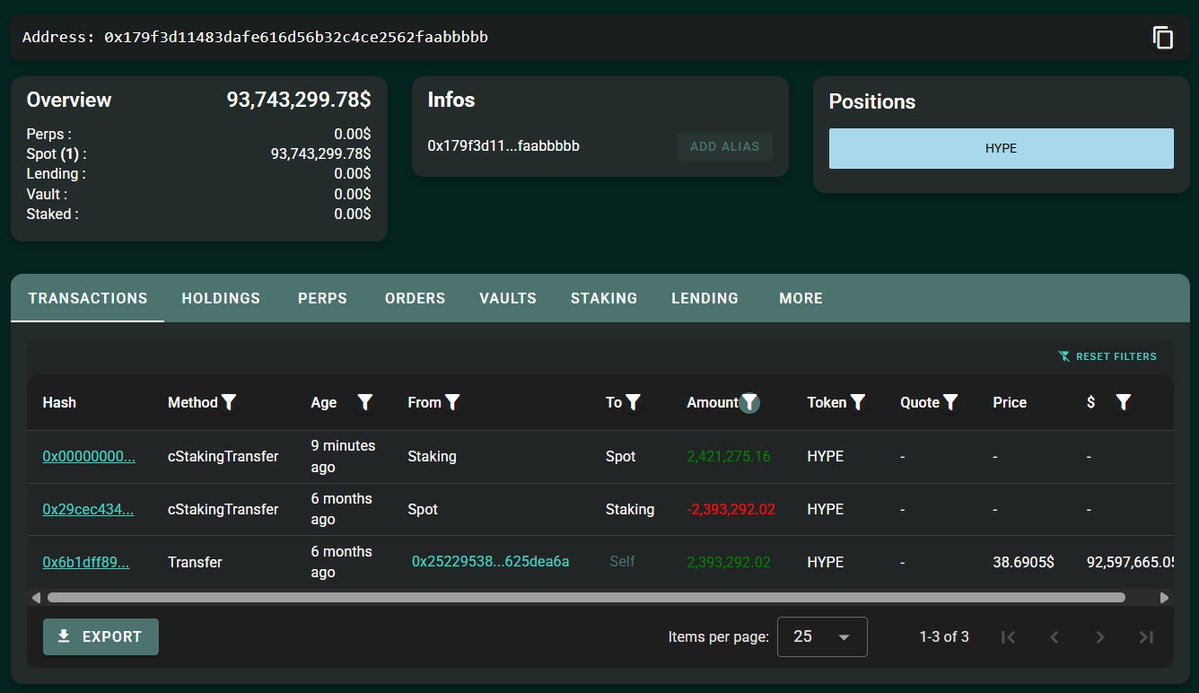Open transaction hash 0x00000000...
1199x693 pixels.
[89, 456]
